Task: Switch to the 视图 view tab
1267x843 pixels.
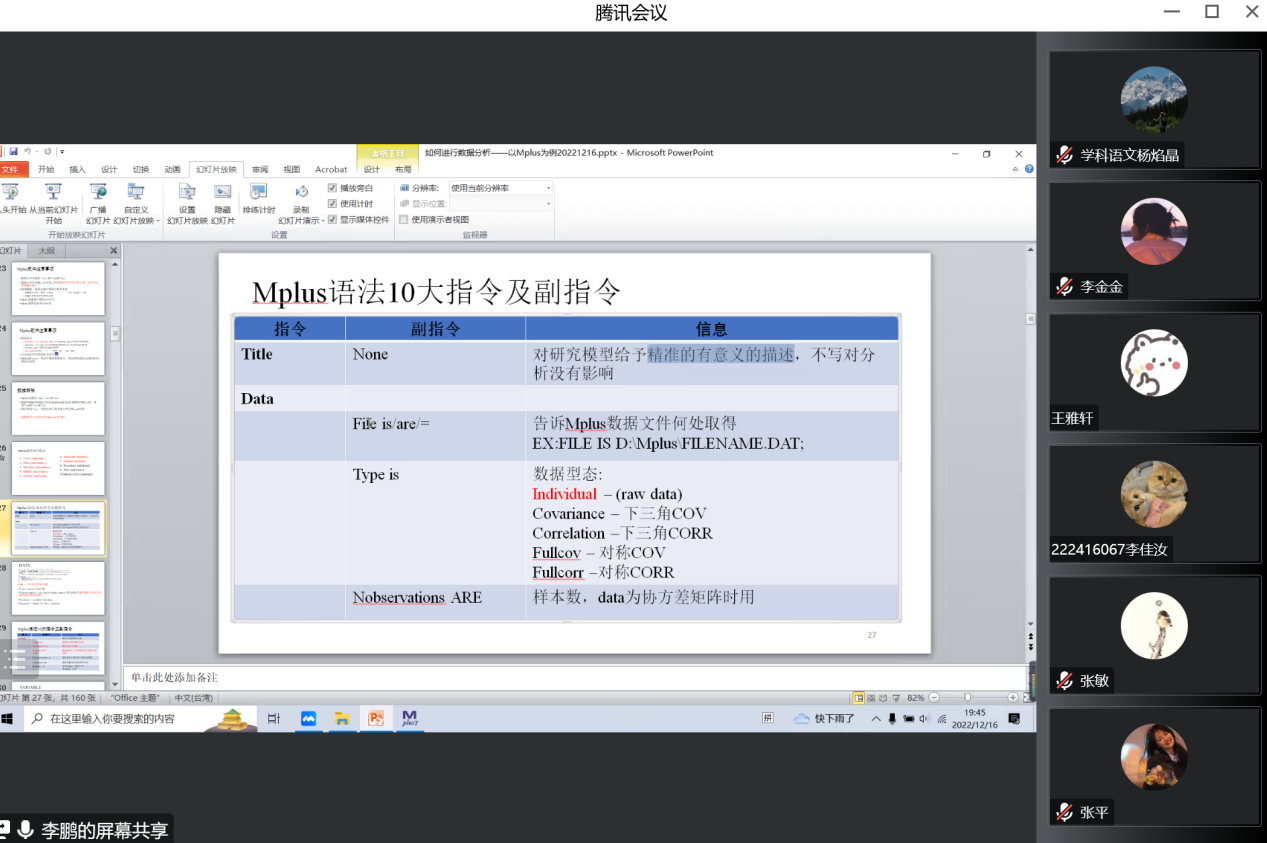Action: 291,169
